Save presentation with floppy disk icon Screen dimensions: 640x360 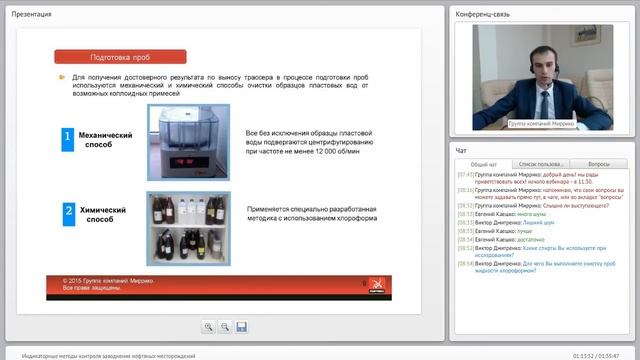point(242,327)
